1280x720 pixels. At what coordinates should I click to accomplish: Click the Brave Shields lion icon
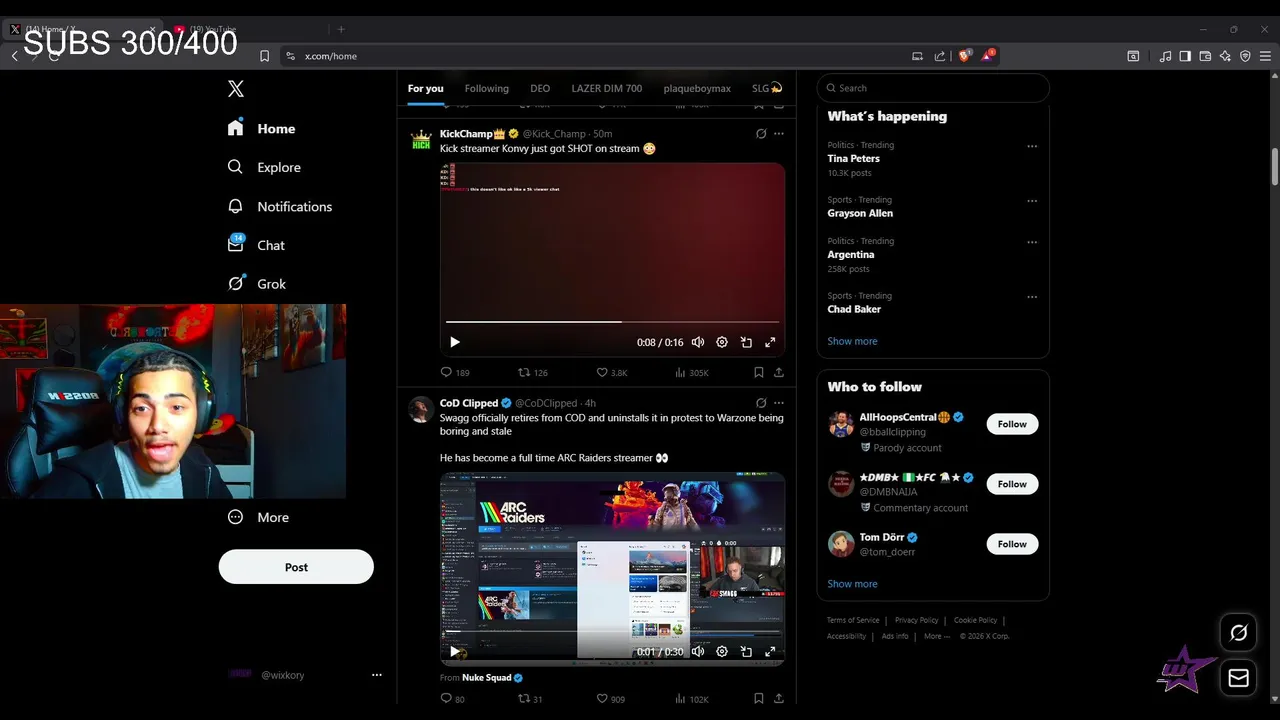[964, 56]
